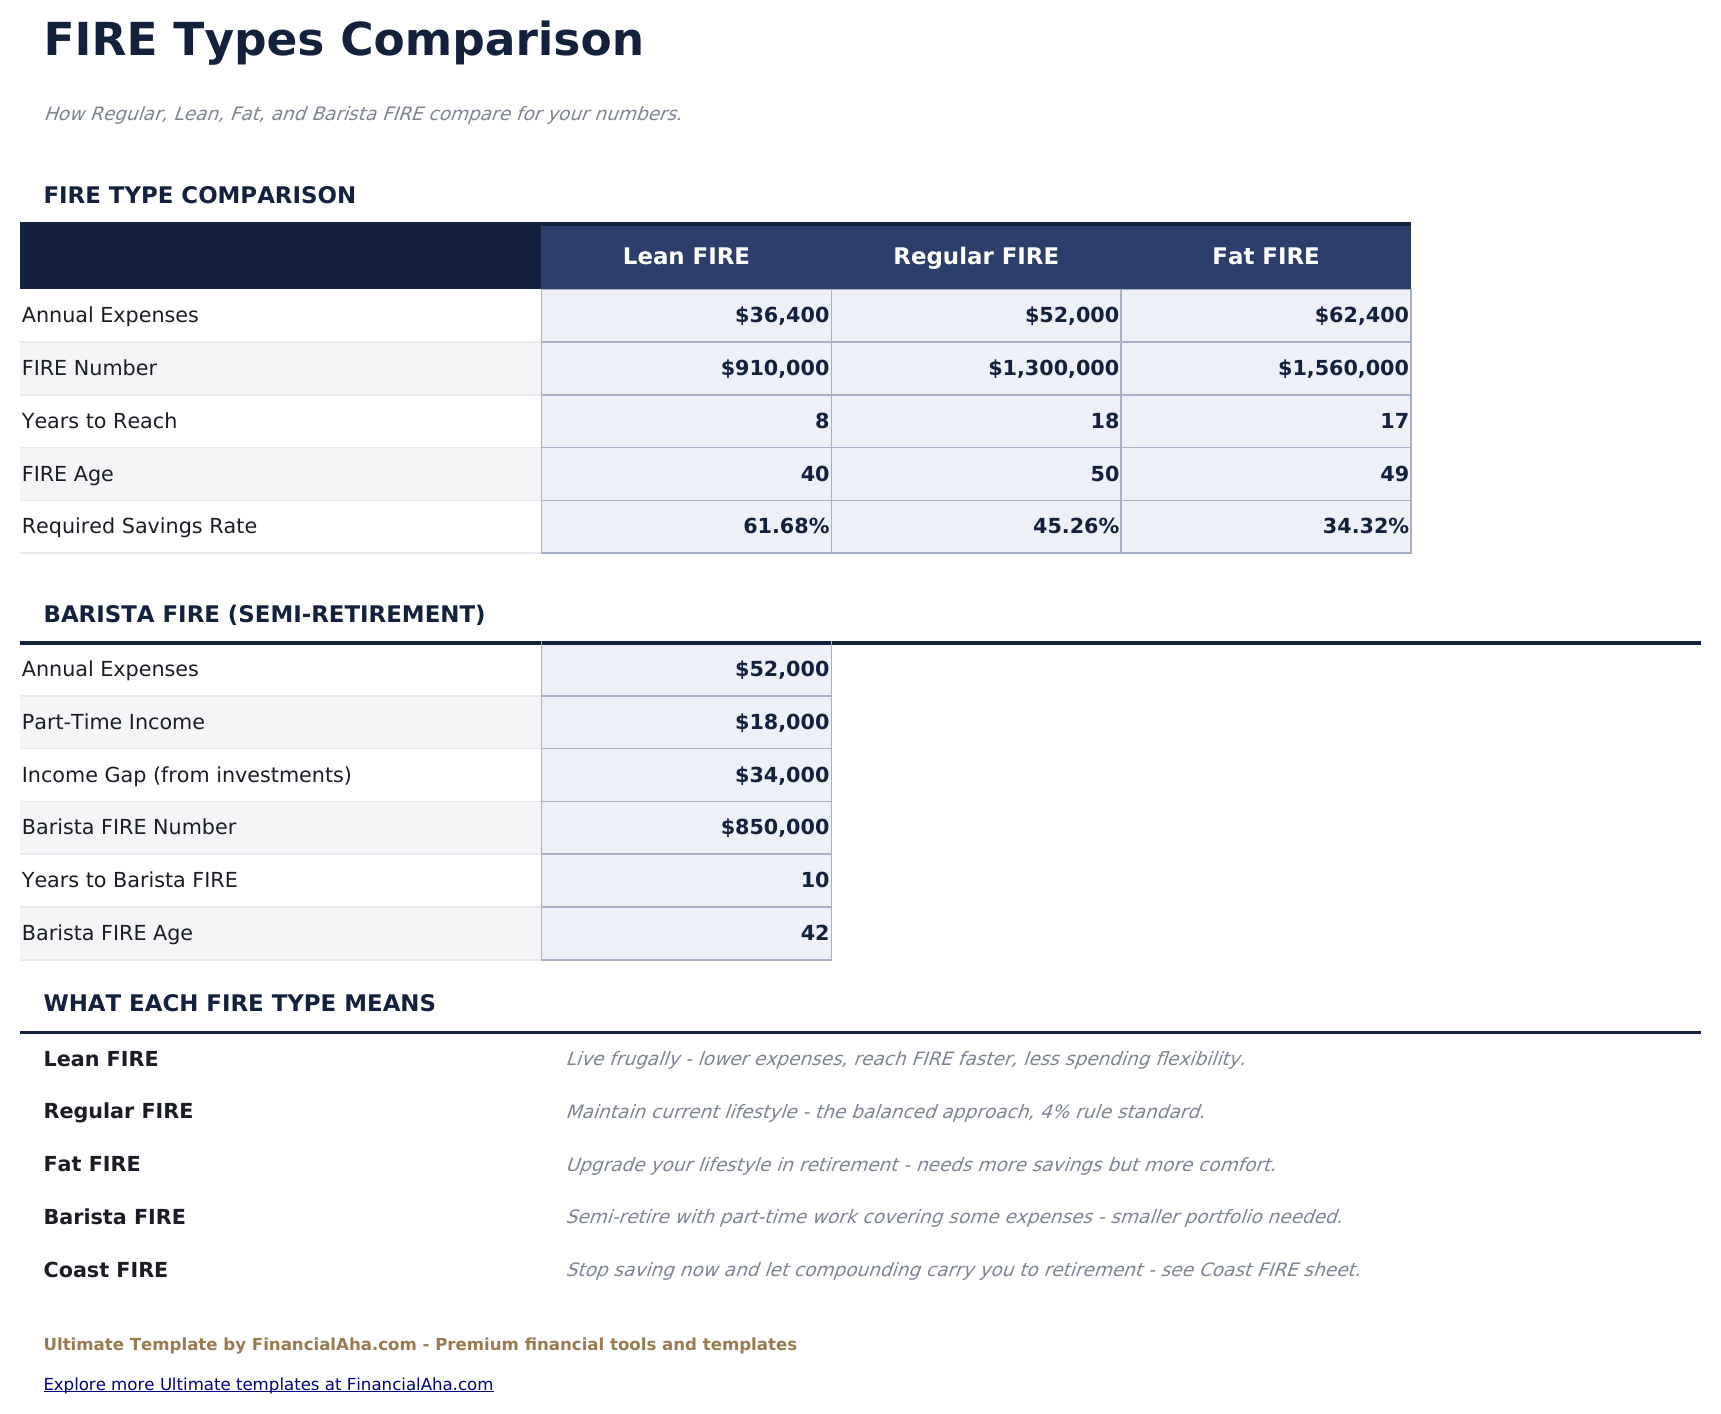Click the Regular FIRE number cell $1,300,000
Screen dimensions: 1721x1414
976,368
